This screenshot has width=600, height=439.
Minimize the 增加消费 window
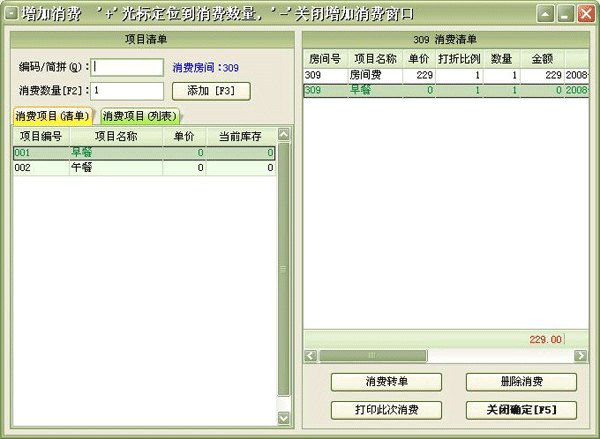(x=546, y=14)
